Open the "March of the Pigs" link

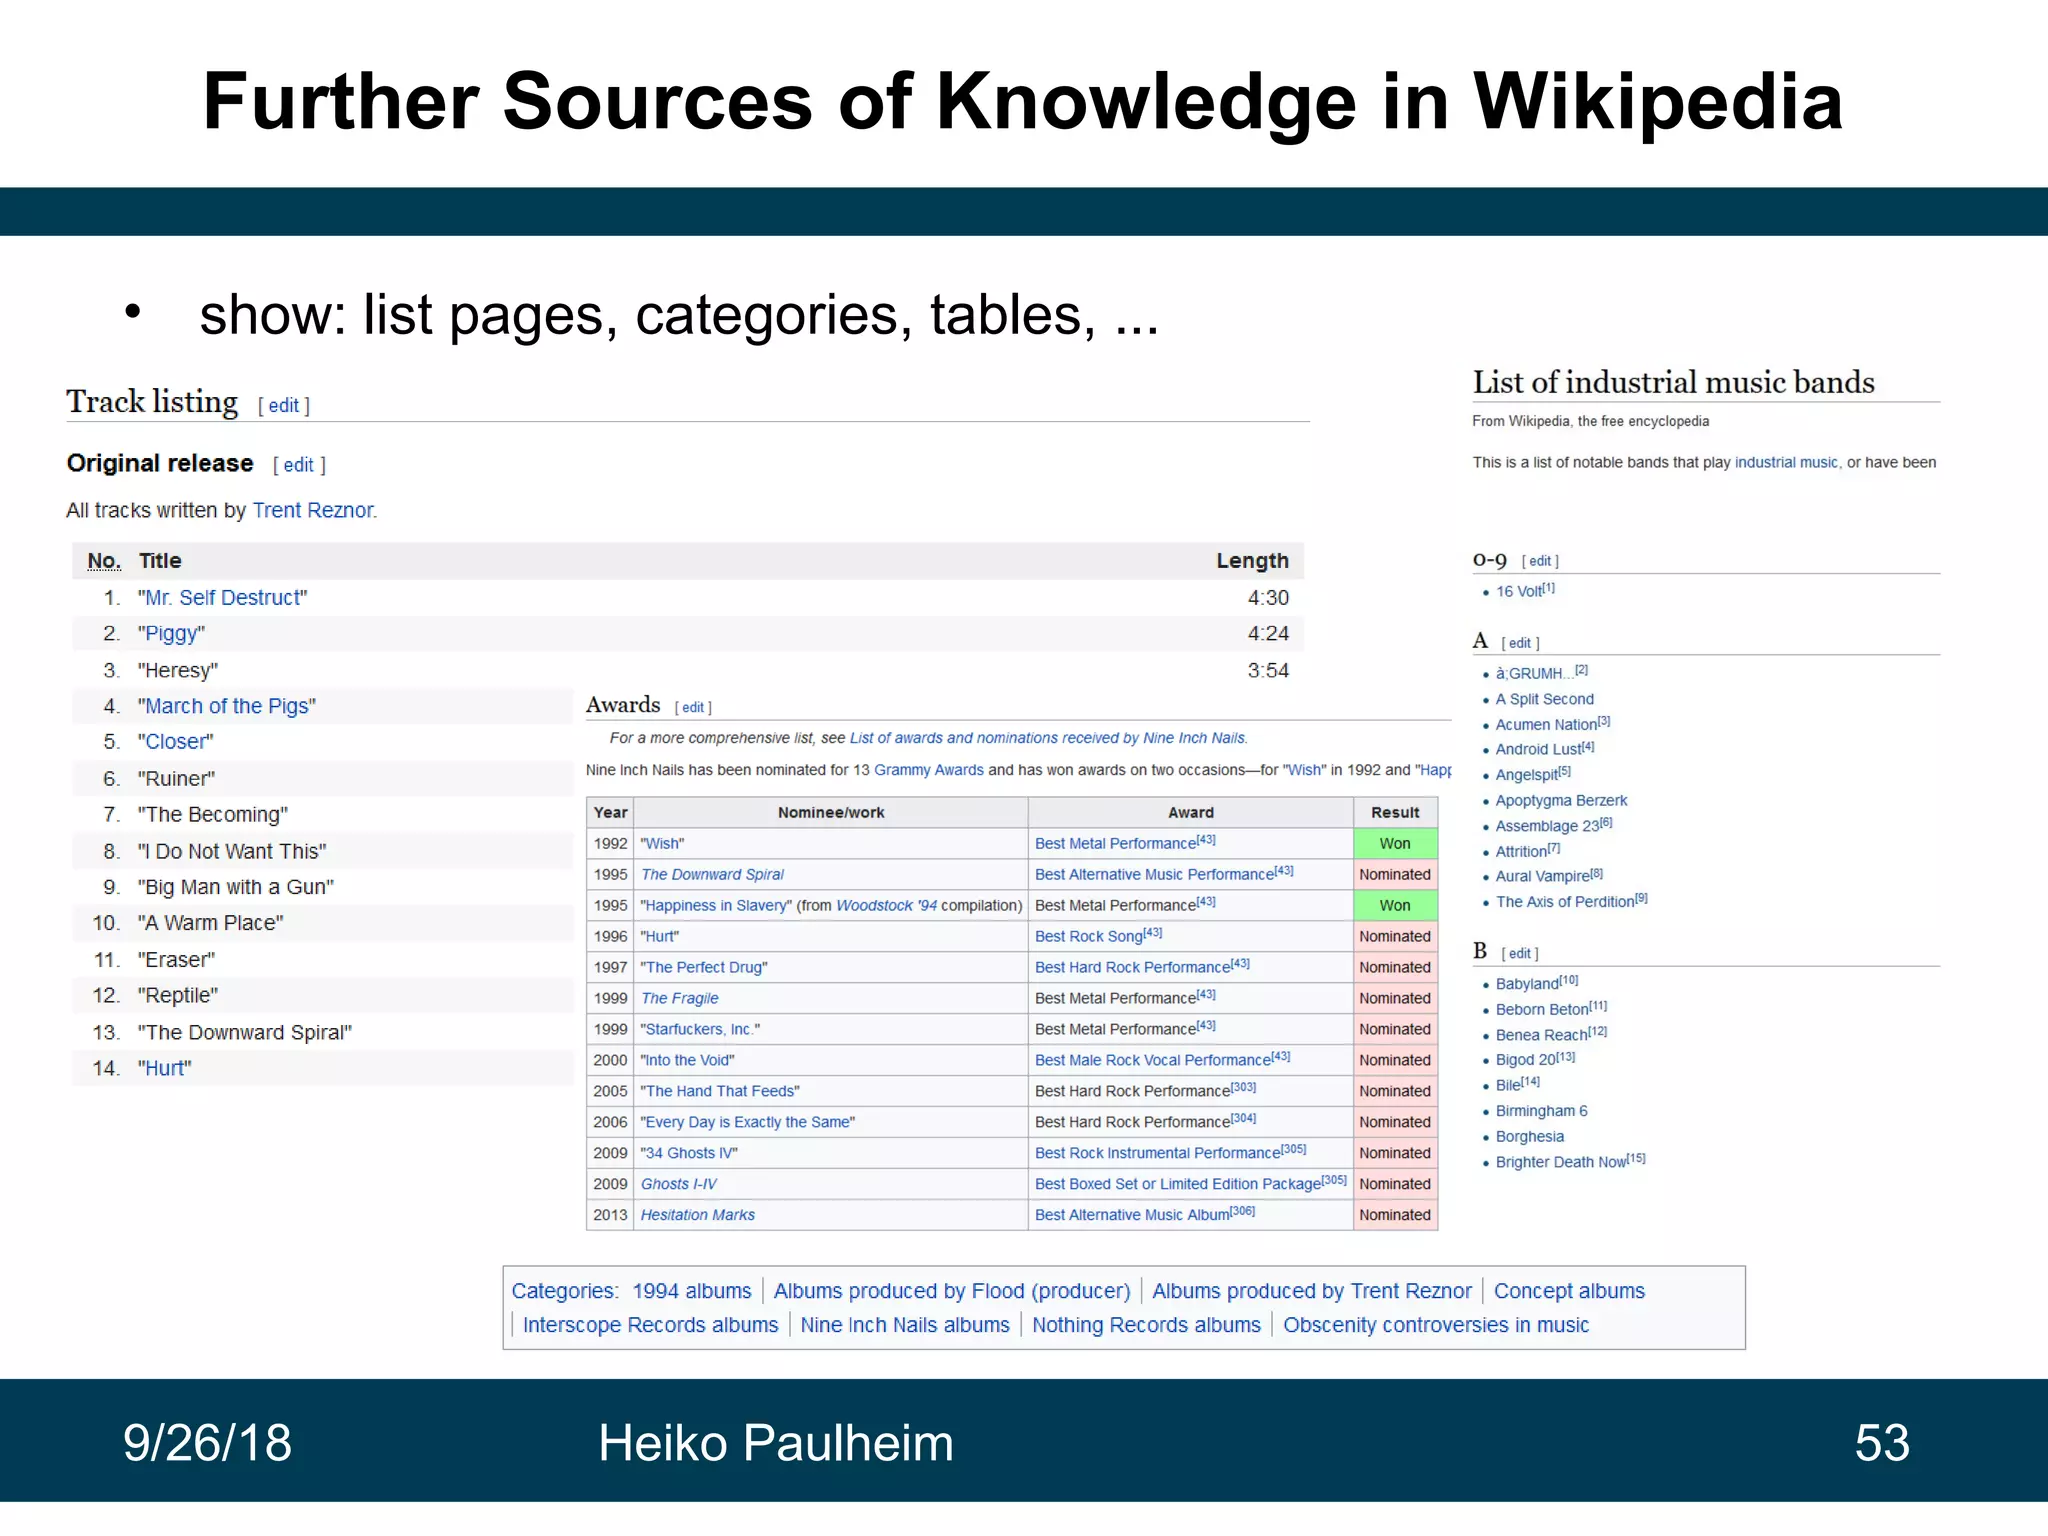coord(227,707)
